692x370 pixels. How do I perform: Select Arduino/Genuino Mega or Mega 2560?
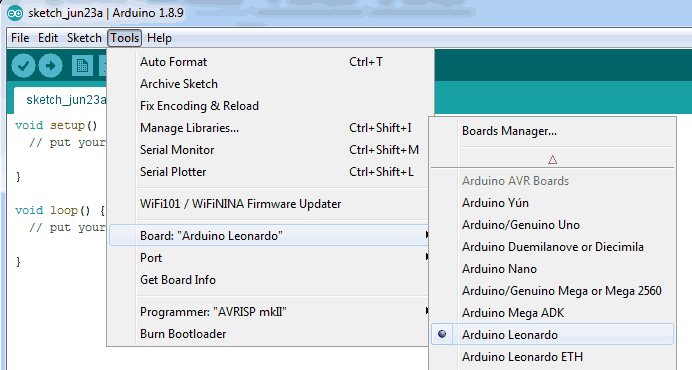point(553,291)
